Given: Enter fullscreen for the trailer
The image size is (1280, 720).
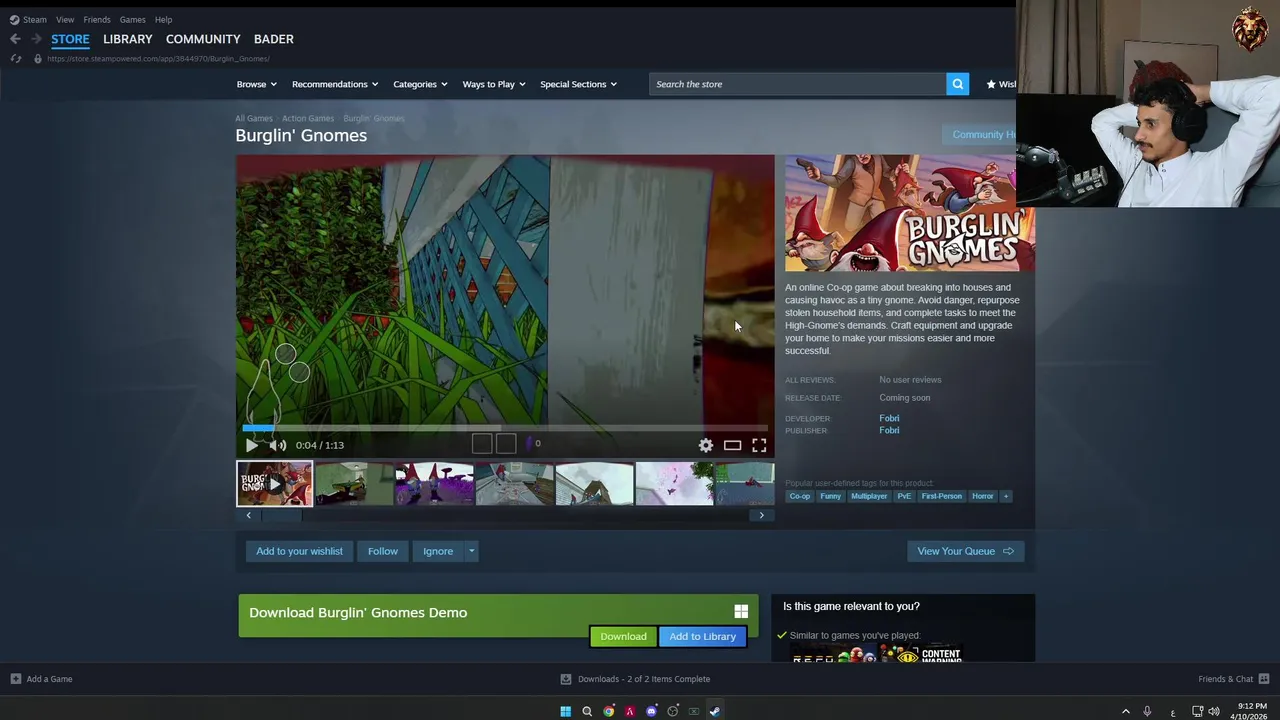Looking at the screenshot, I should tap(759, 445).
